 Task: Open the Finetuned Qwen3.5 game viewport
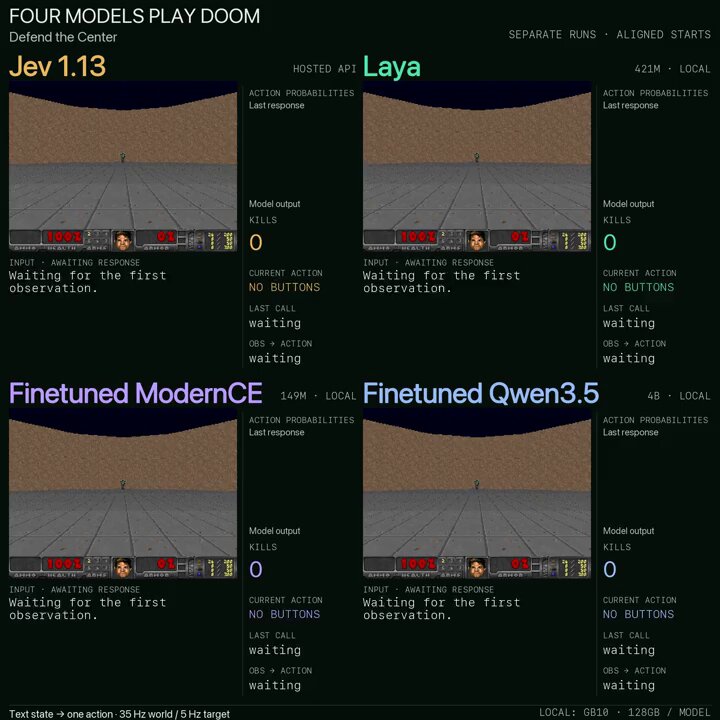point(477,494)
